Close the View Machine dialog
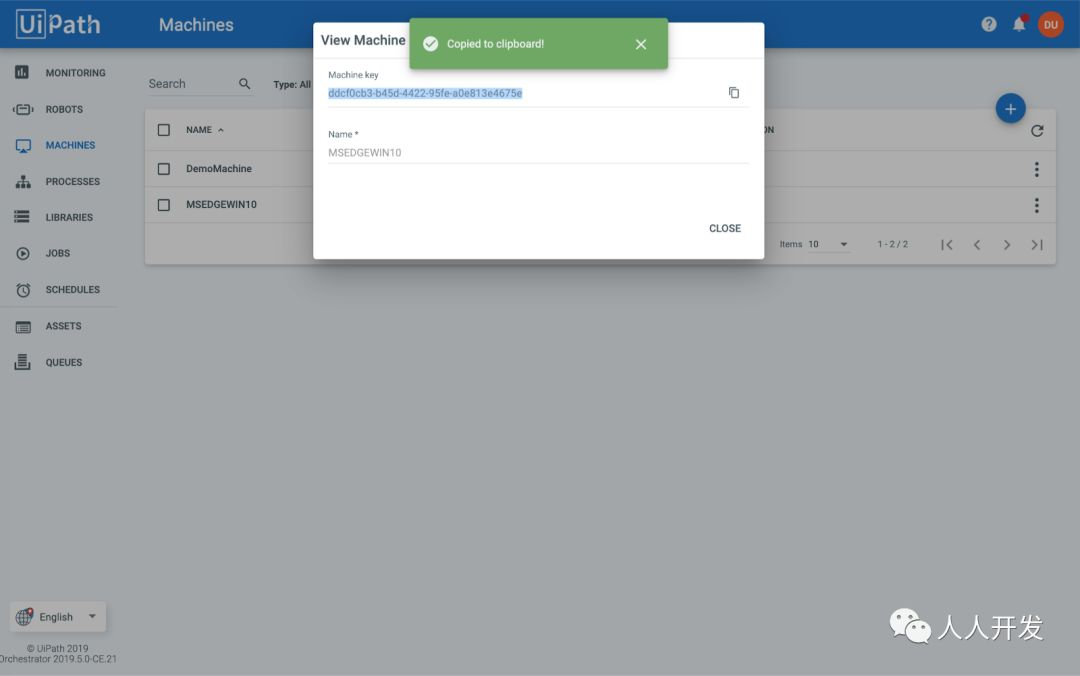This screenshot has width=1080, height=676. tap(725, 228)
